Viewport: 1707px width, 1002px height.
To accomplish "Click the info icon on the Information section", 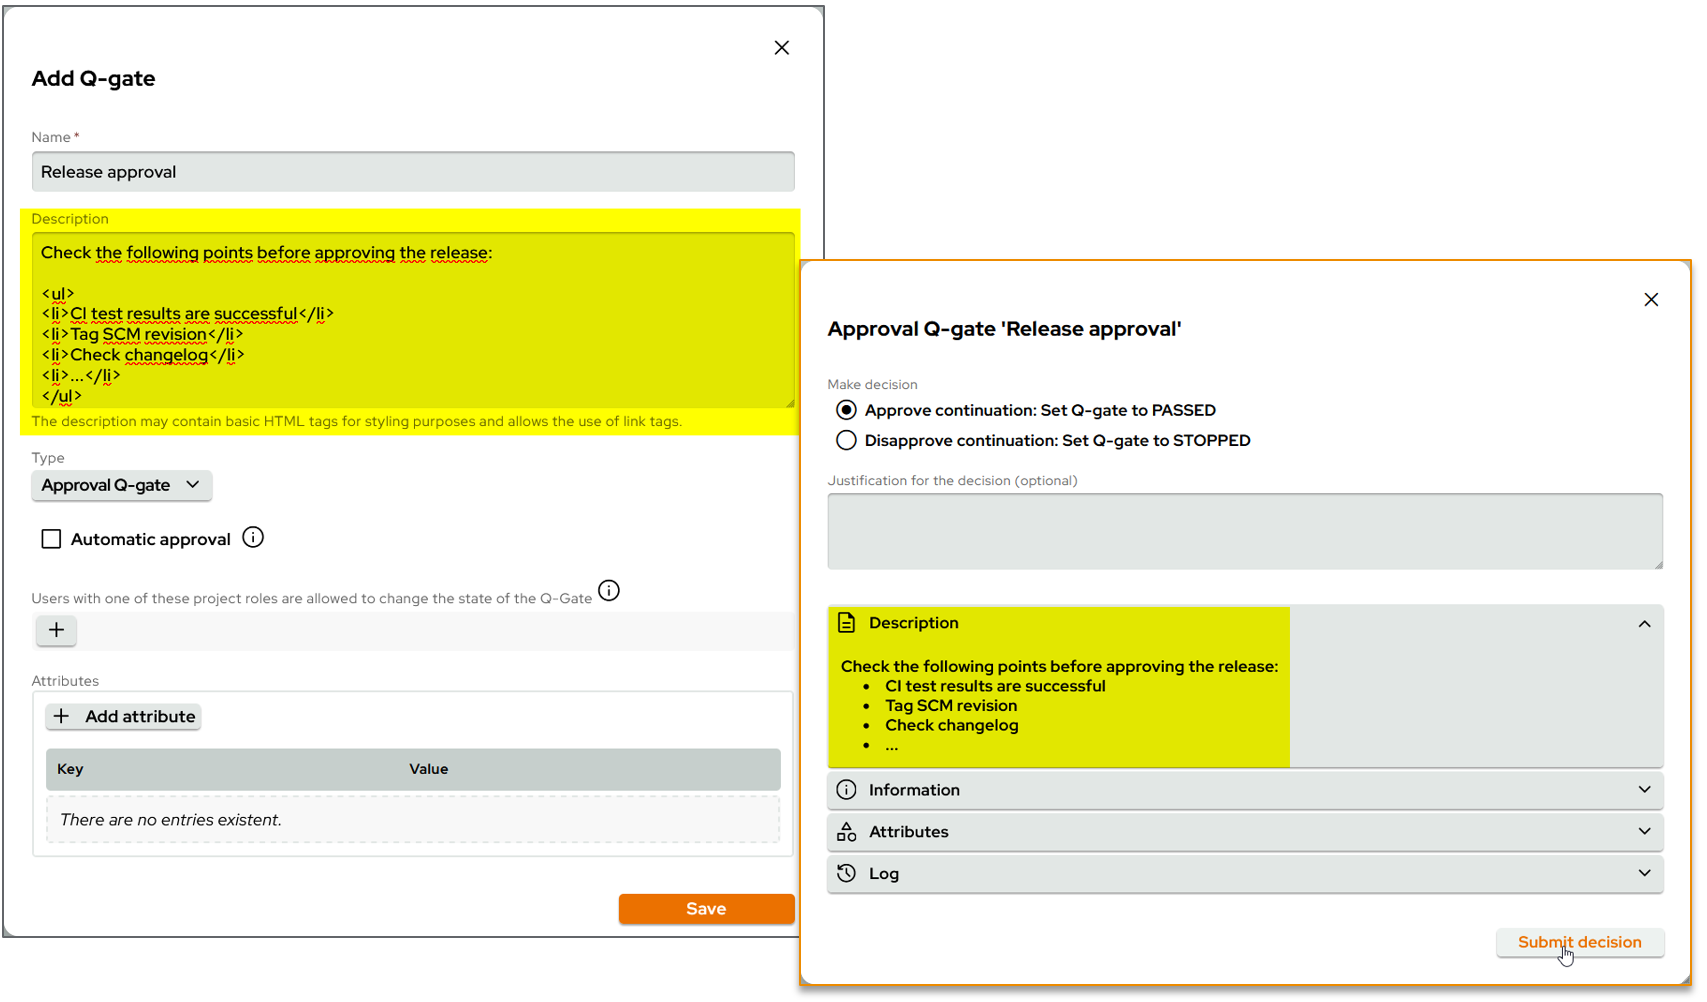I will (846, 789).
